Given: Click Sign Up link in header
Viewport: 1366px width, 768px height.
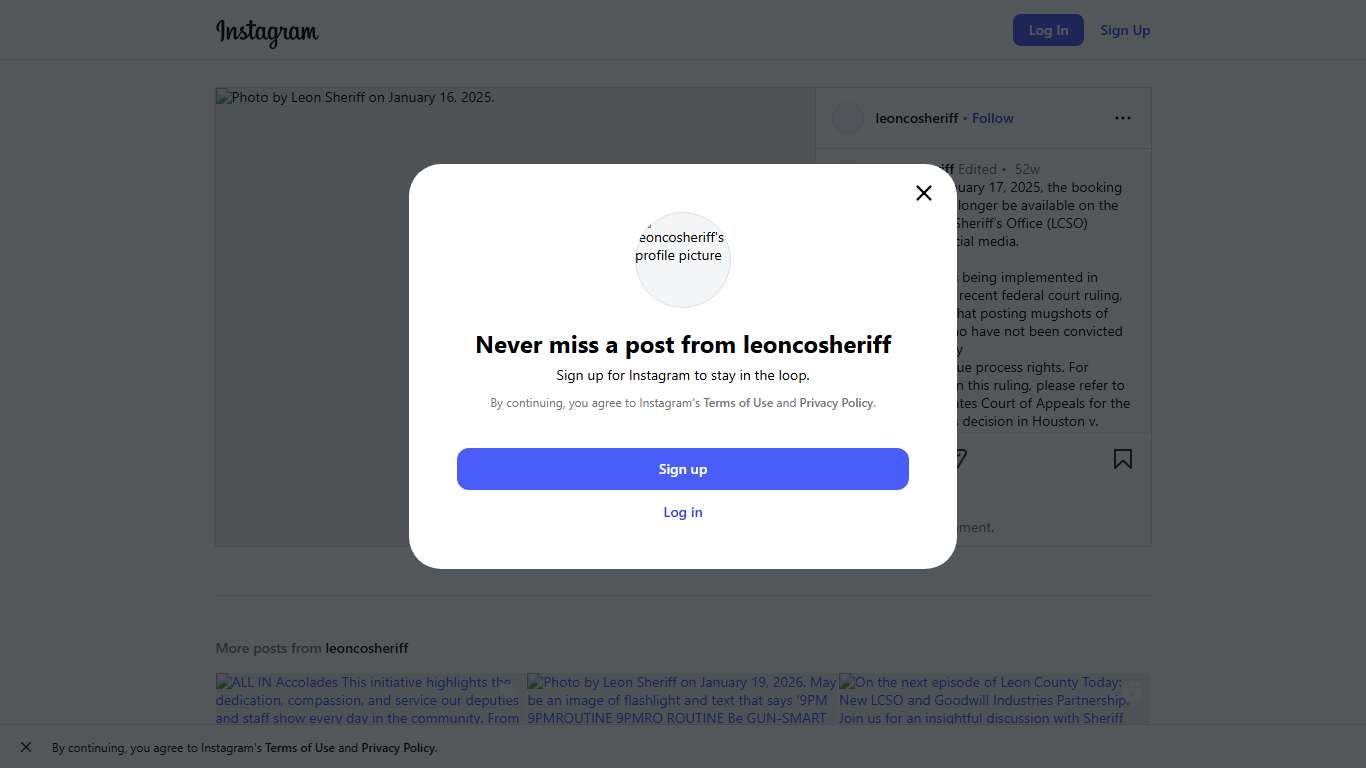Looking at the screenshot, I should (x=1125, y=30).
